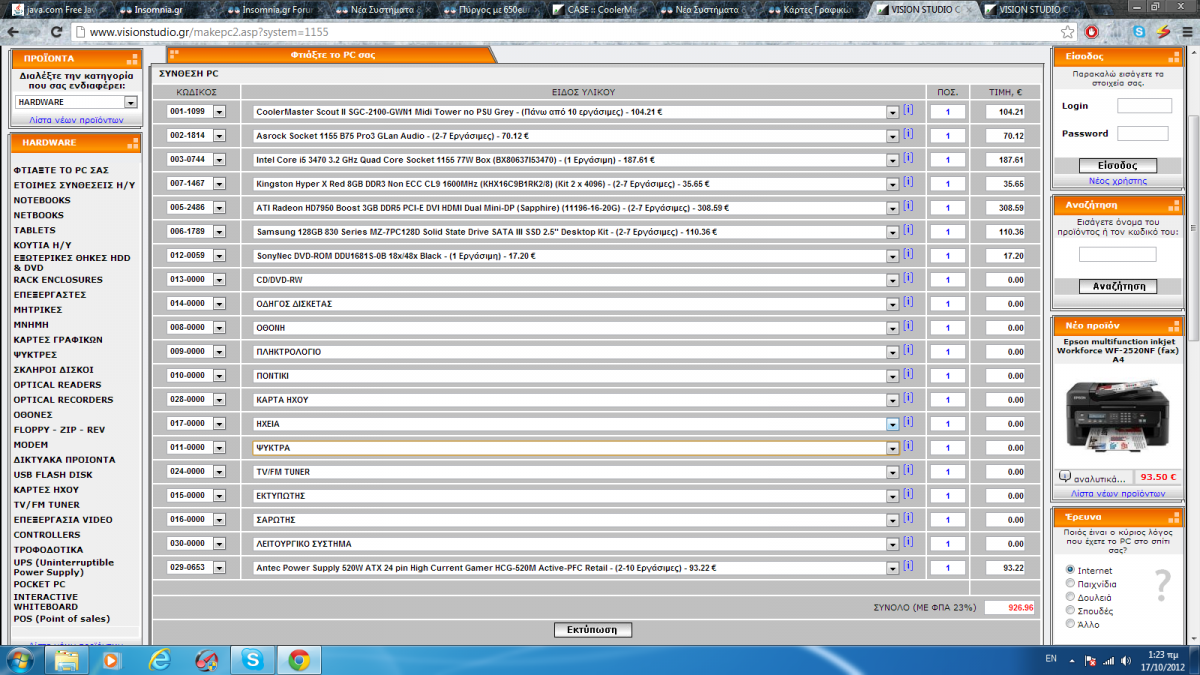Click info icon for CoolerMaster Scout II row
The image size is (1200, 675).
(x=908, y=110)
